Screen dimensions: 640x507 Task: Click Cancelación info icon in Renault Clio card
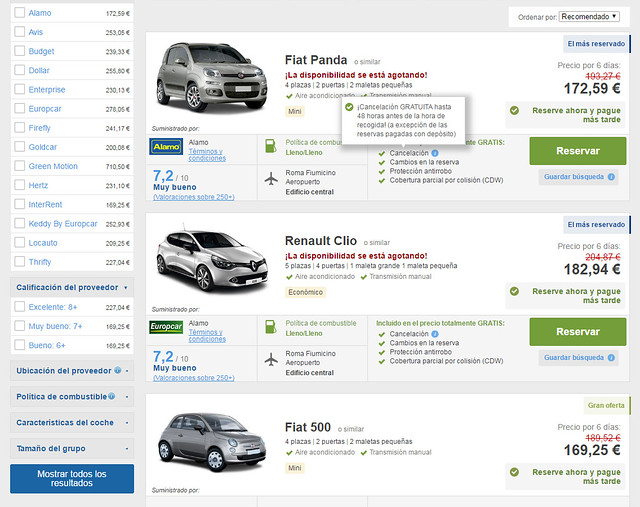[435, 334]
